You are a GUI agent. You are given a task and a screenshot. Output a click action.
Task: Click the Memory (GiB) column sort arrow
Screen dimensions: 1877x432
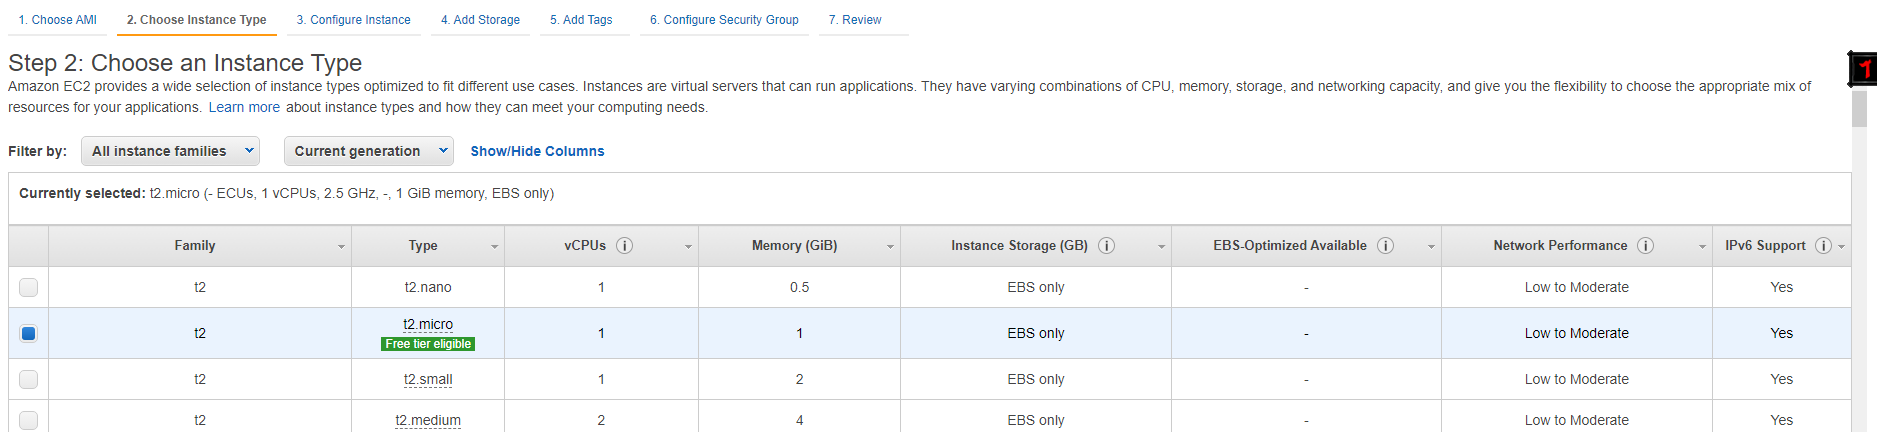(x=890, y=247)
